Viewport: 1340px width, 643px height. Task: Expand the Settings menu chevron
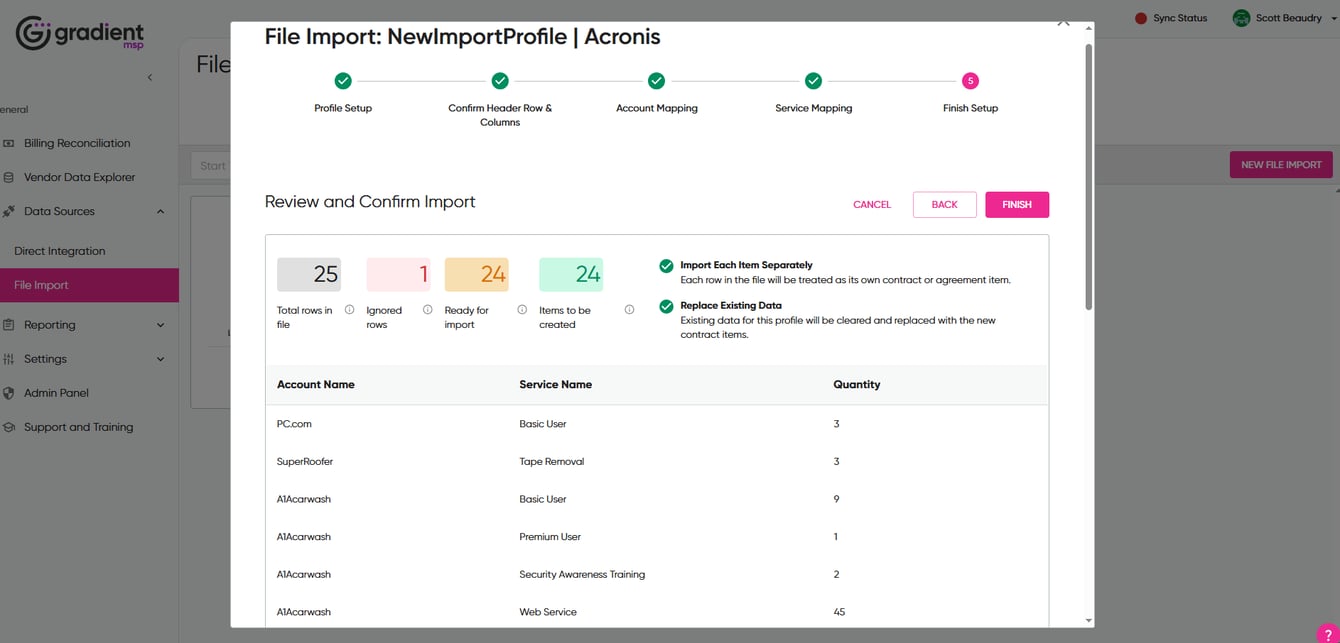pyautogui.click(x=161, y=359)
